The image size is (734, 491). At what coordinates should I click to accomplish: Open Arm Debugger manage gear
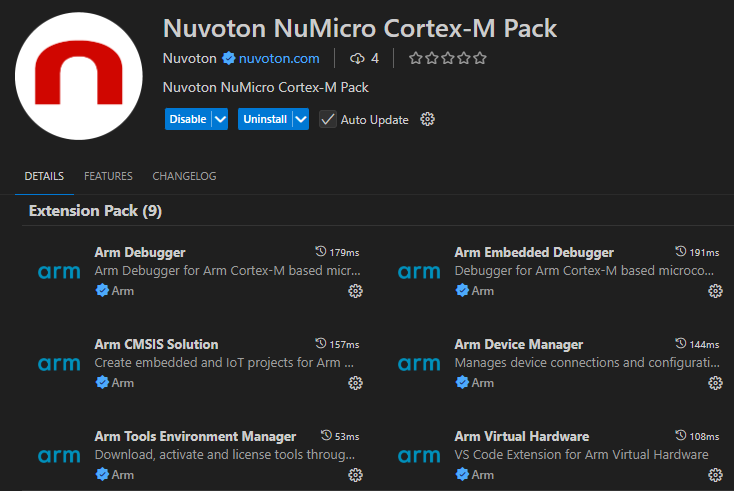click(355, 291)
